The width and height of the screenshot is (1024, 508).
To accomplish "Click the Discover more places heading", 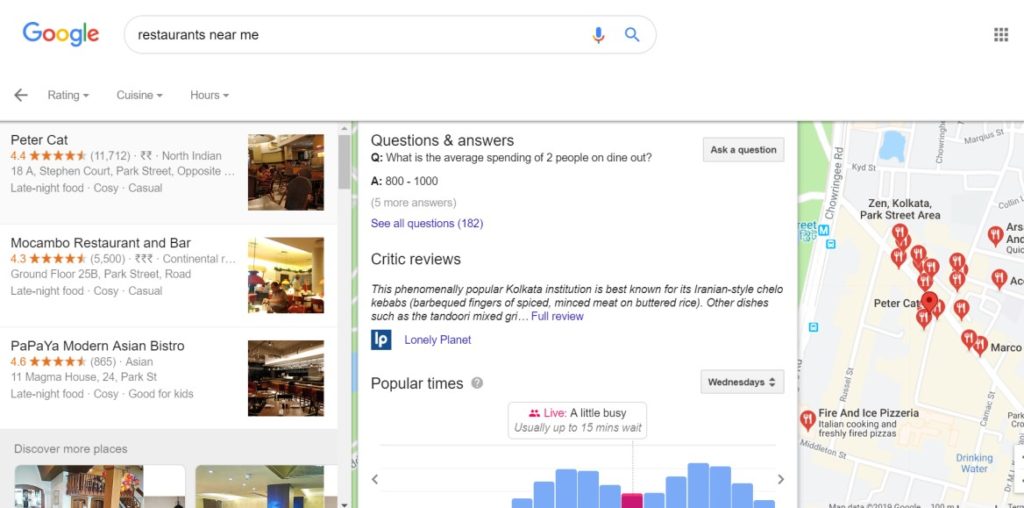I will (x=71, y=449).
